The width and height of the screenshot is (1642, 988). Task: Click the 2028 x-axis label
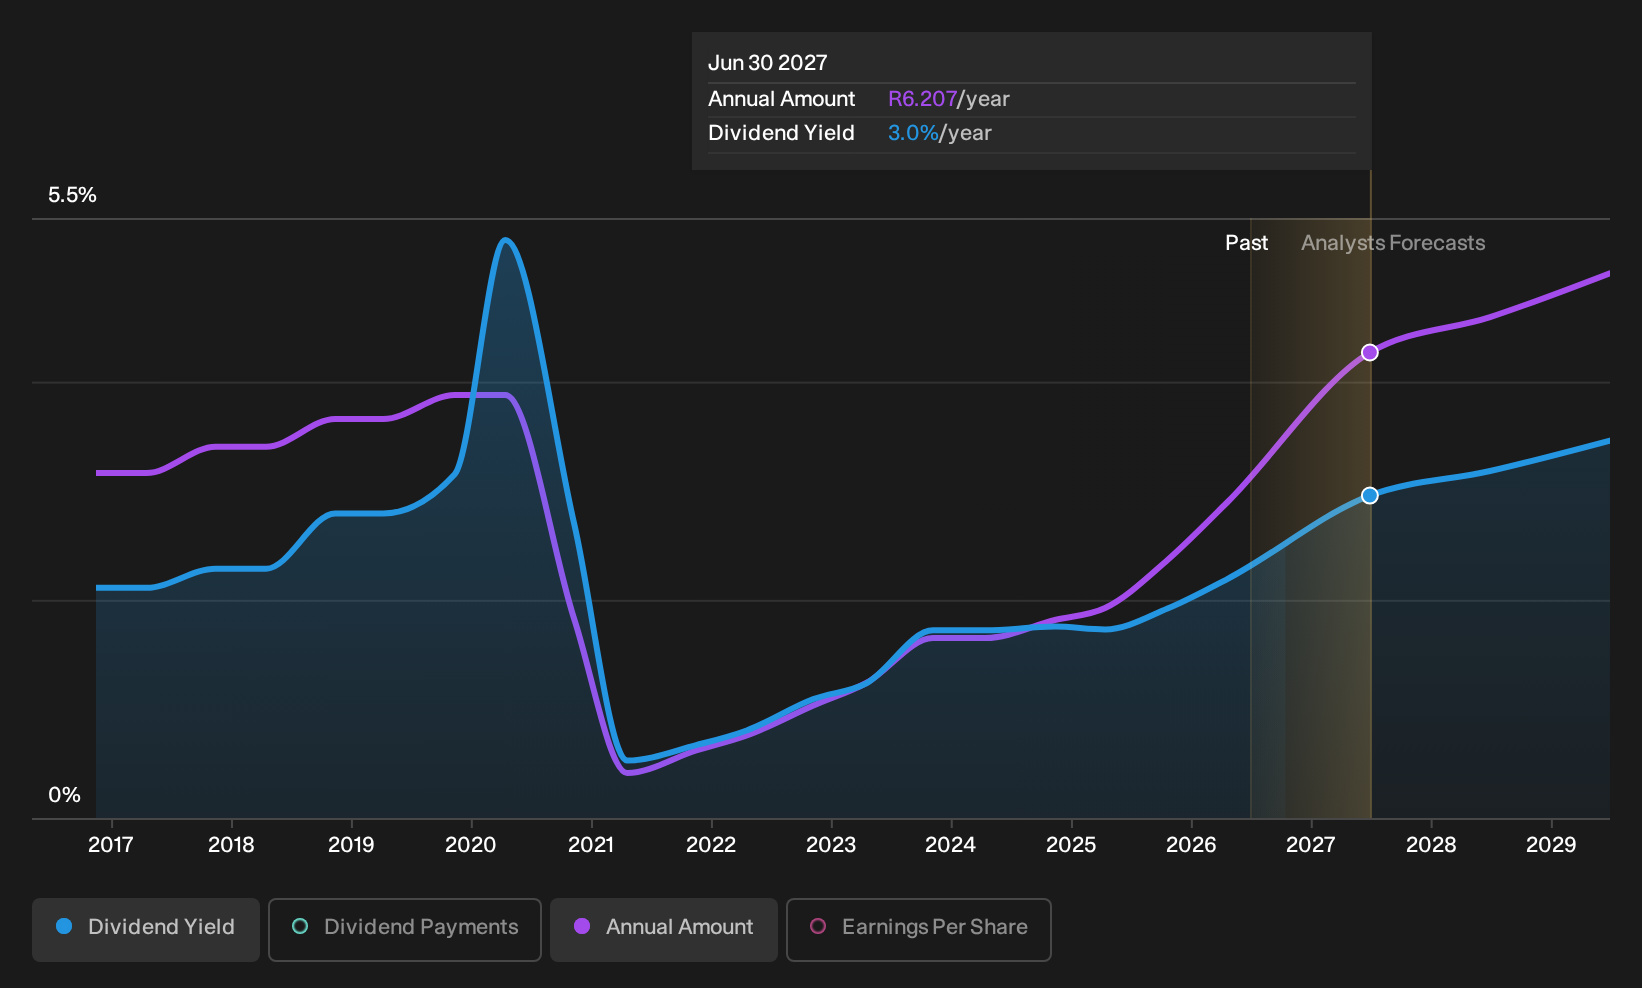(x=1431, y=845)
